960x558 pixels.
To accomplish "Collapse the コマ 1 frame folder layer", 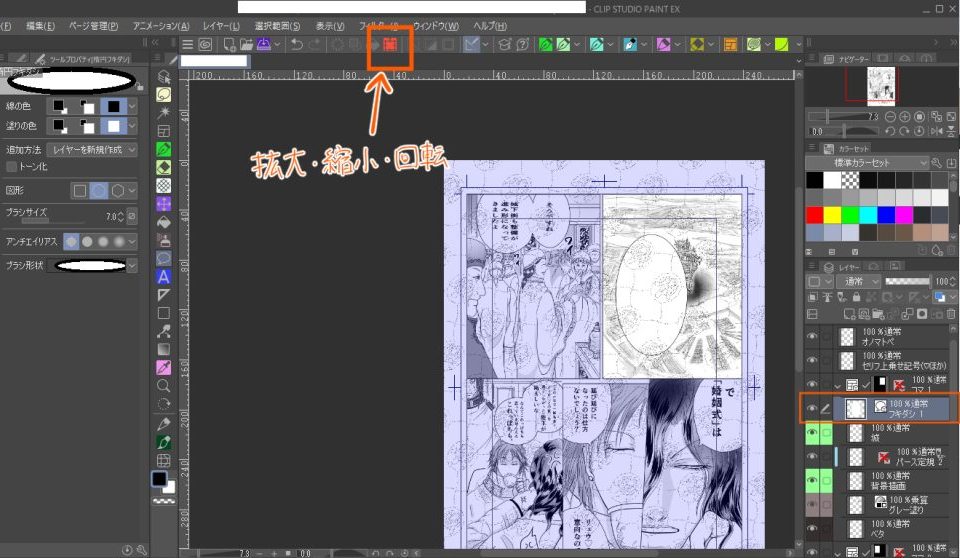I will coord(837,385).
